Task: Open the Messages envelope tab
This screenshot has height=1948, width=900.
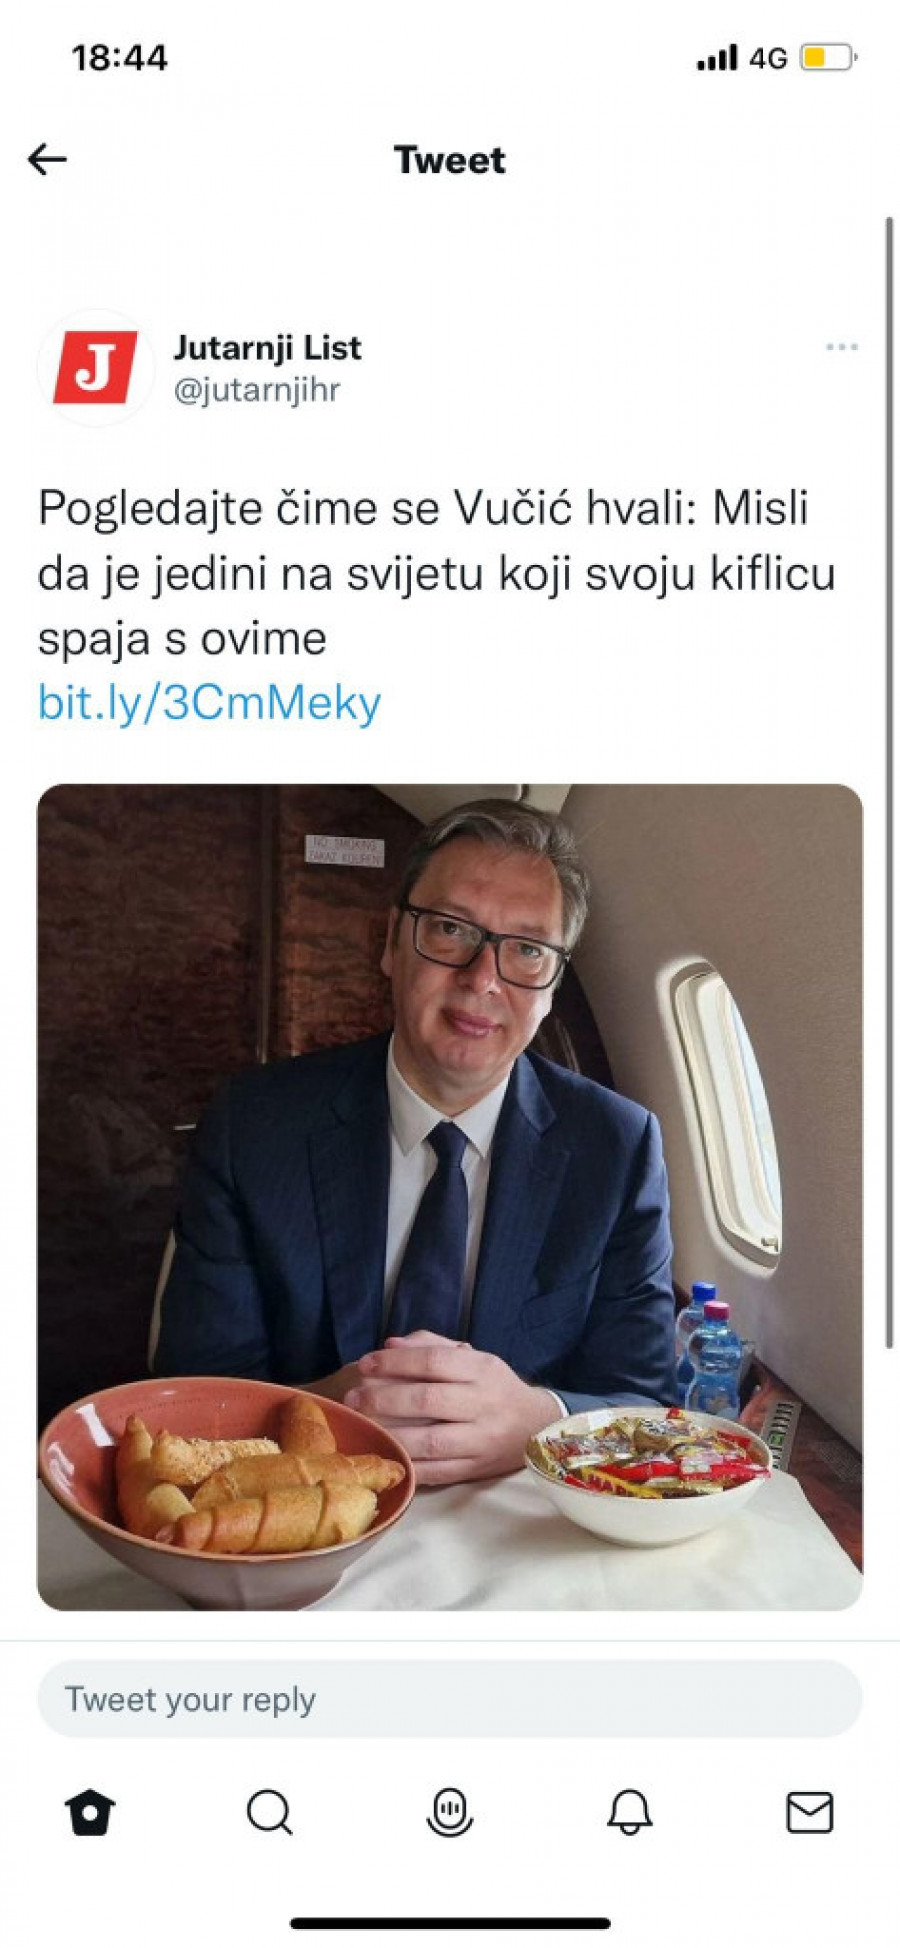Action: (810, 1812)
